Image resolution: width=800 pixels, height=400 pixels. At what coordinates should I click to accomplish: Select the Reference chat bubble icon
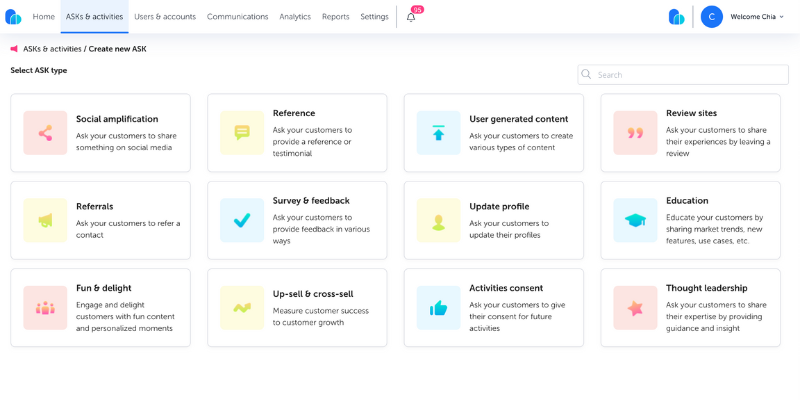point(242,133)
